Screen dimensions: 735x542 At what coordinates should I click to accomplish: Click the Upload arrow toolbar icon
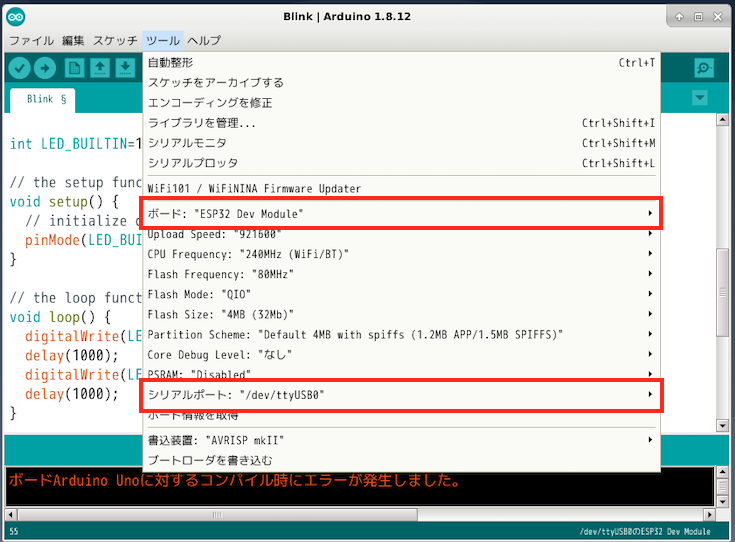click(x=46, y=68)
